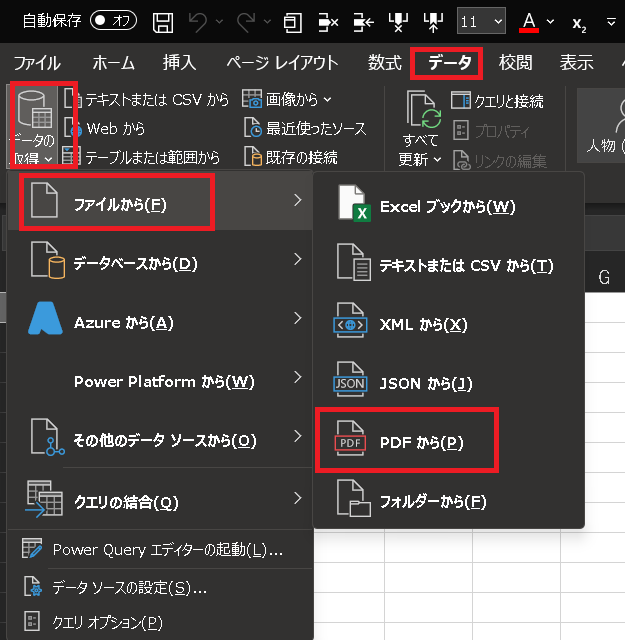Switch to the 表示 ribbon tab
Viewport: 634px width, 640px height.
(576, 63)
